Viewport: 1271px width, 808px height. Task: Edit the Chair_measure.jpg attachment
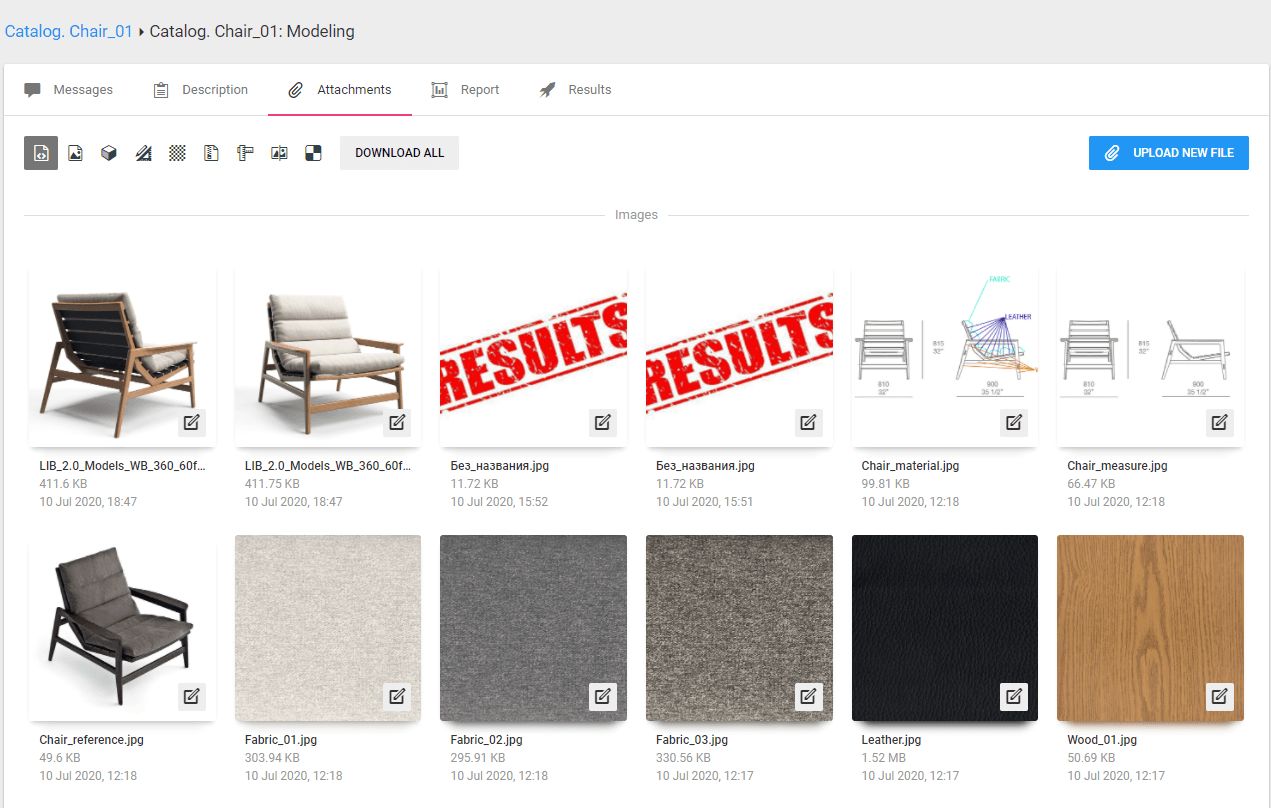click(x=1219, y=422)
